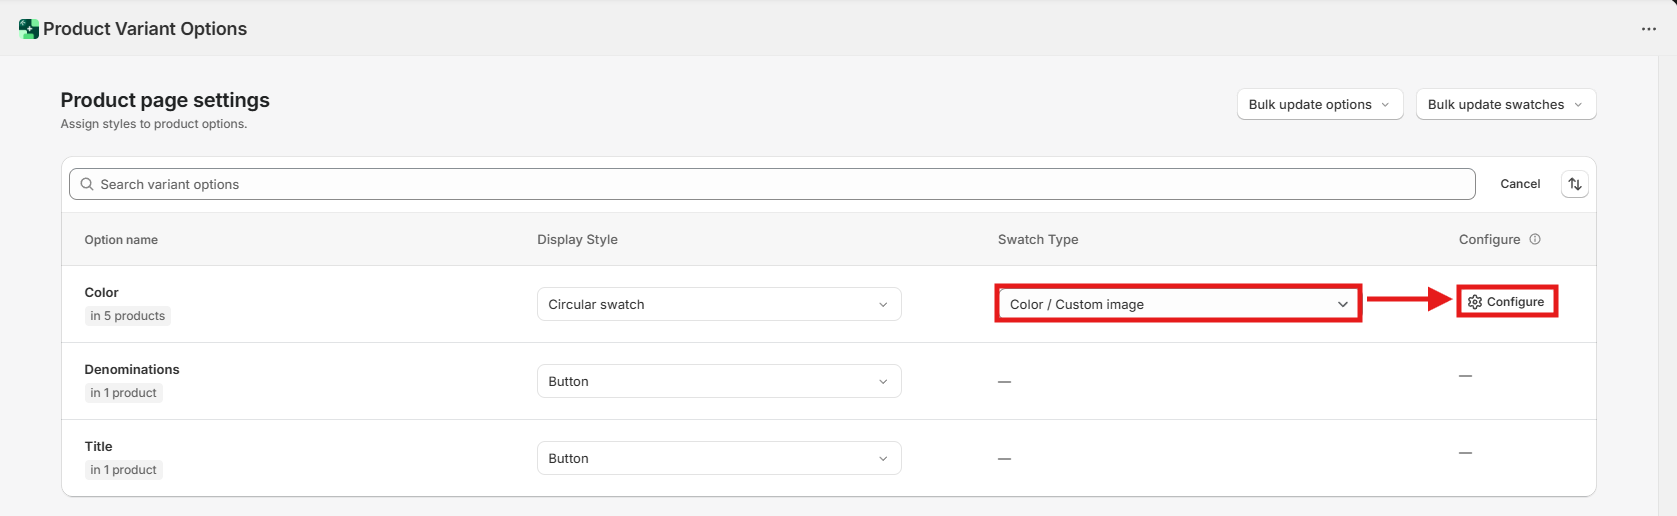The width and height of the screenshot is (1677, 516).
Task: Click 'in 1 product' badge under Denominations
Action: pyautogui.click(x=123, y=393)
